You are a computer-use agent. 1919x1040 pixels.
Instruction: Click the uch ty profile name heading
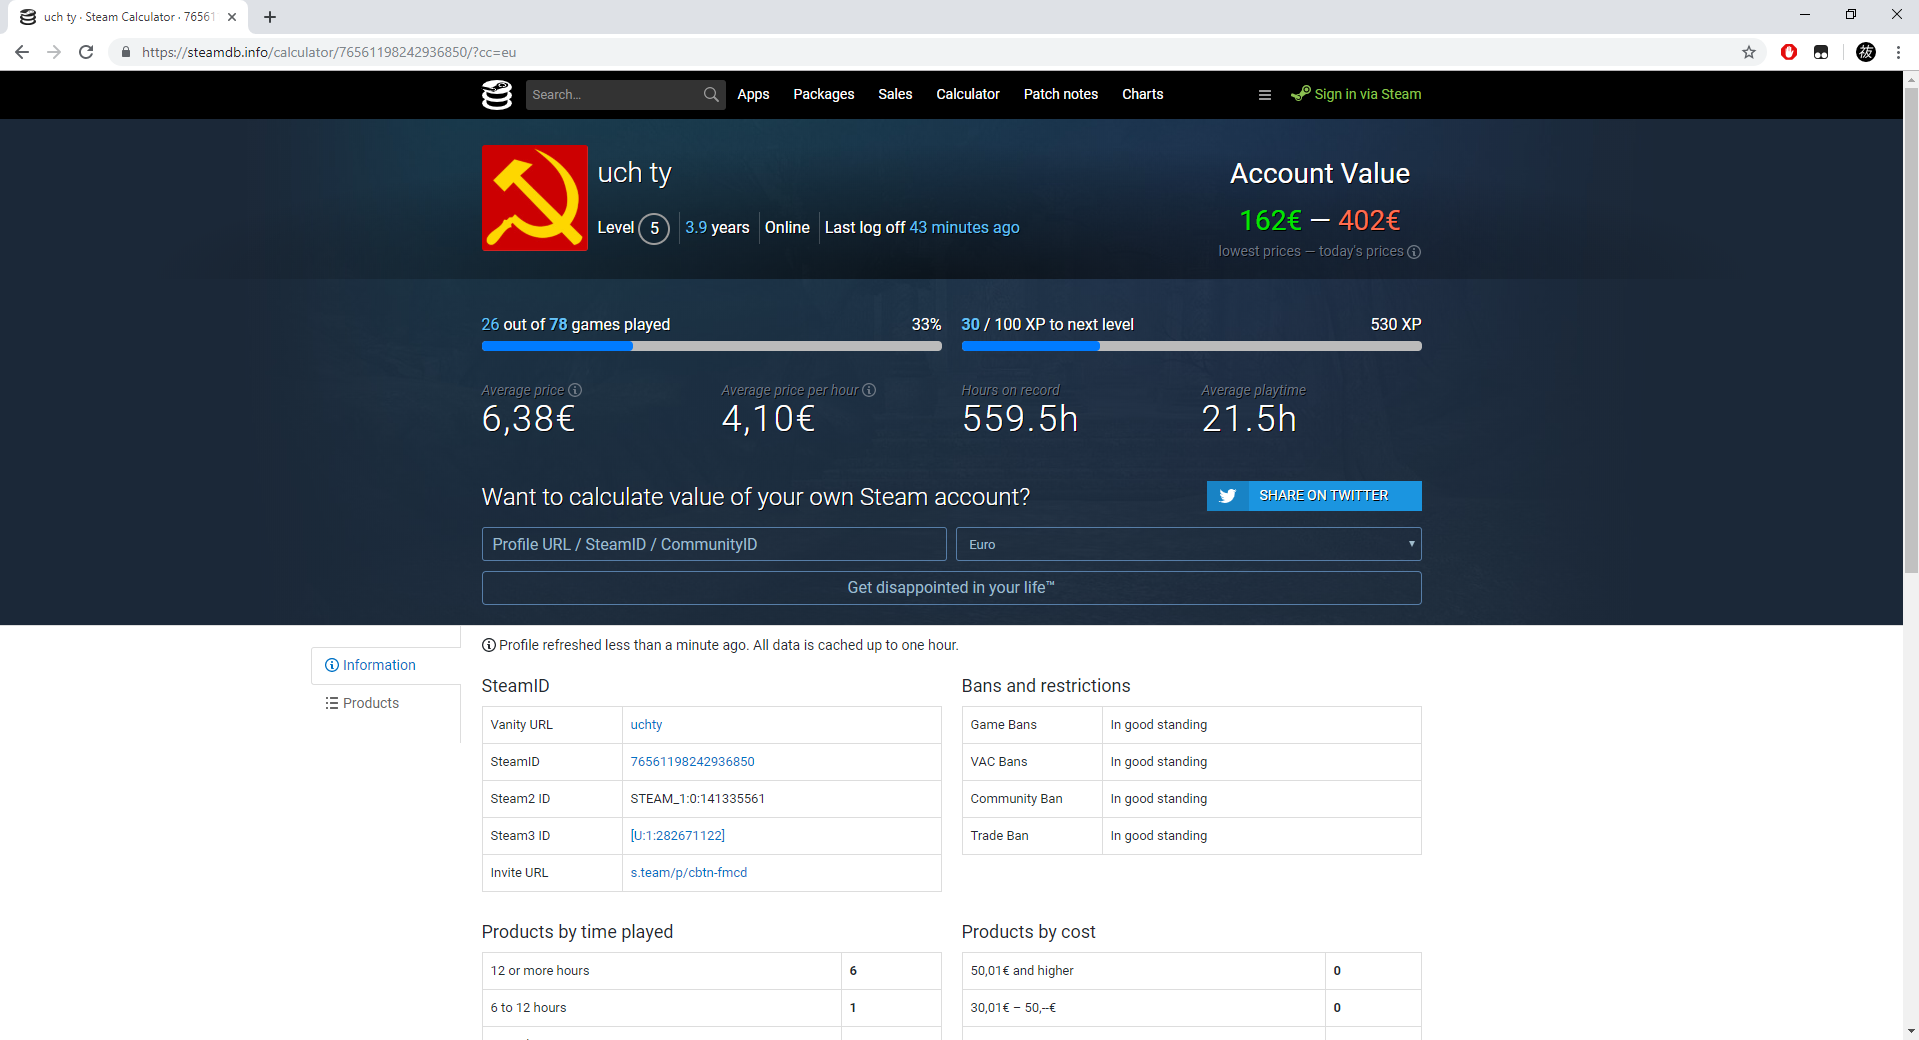click(634, 173)
